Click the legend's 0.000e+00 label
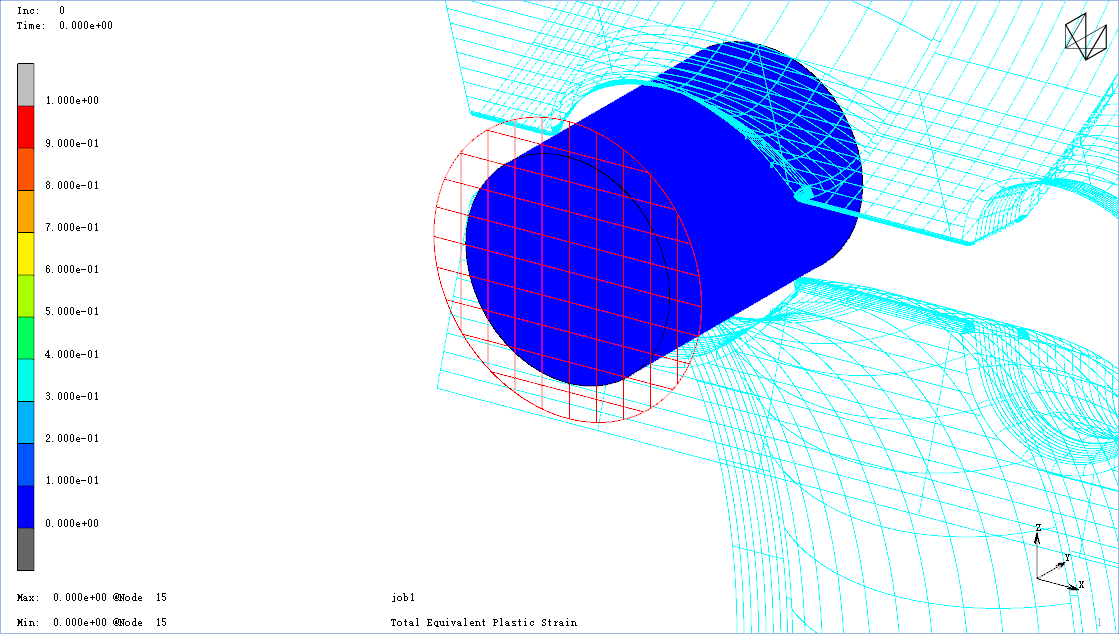The width and height of the screenshot is (1119, 634). tap(72, 523)
